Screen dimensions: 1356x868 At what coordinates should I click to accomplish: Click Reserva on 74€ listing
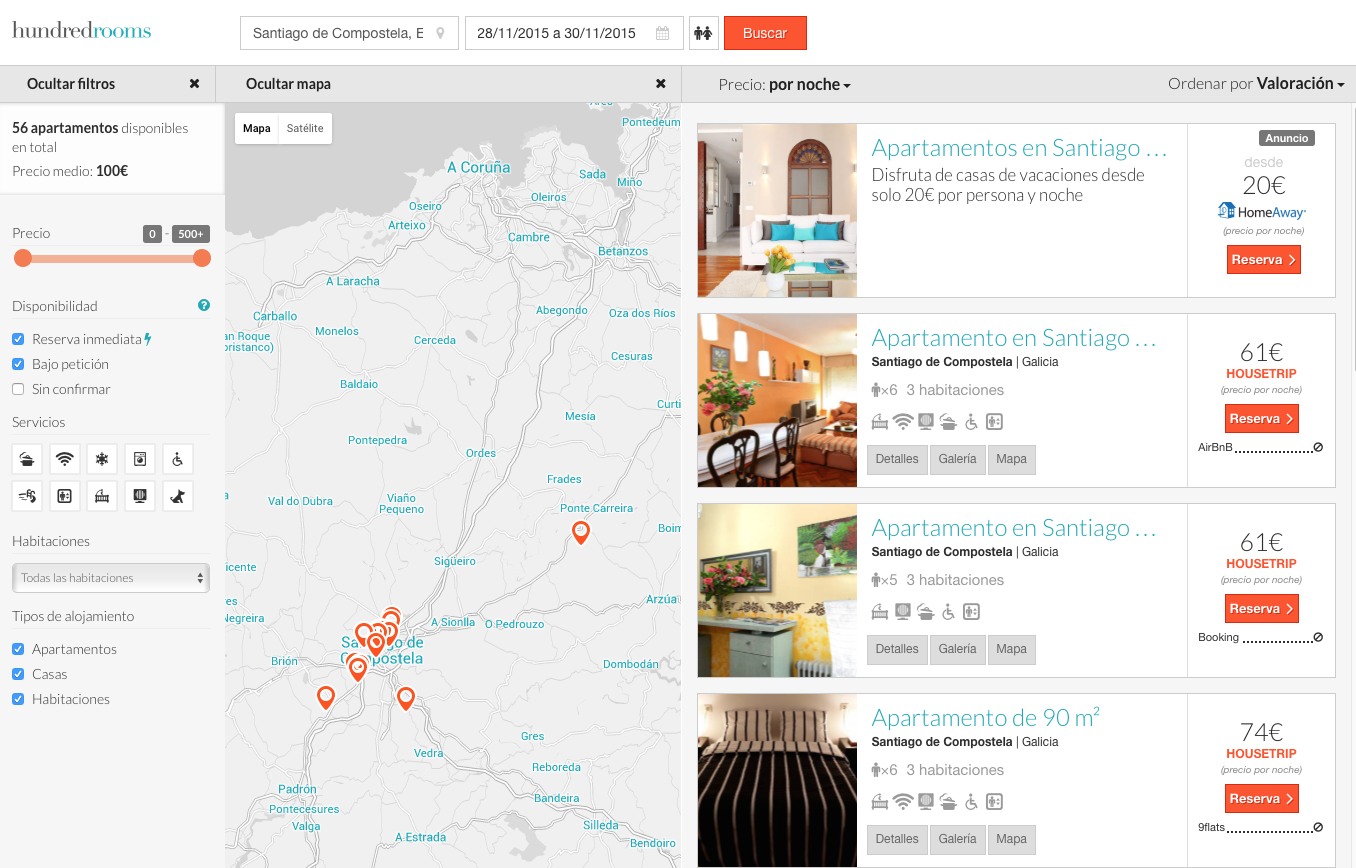(x=1262, y=799)
